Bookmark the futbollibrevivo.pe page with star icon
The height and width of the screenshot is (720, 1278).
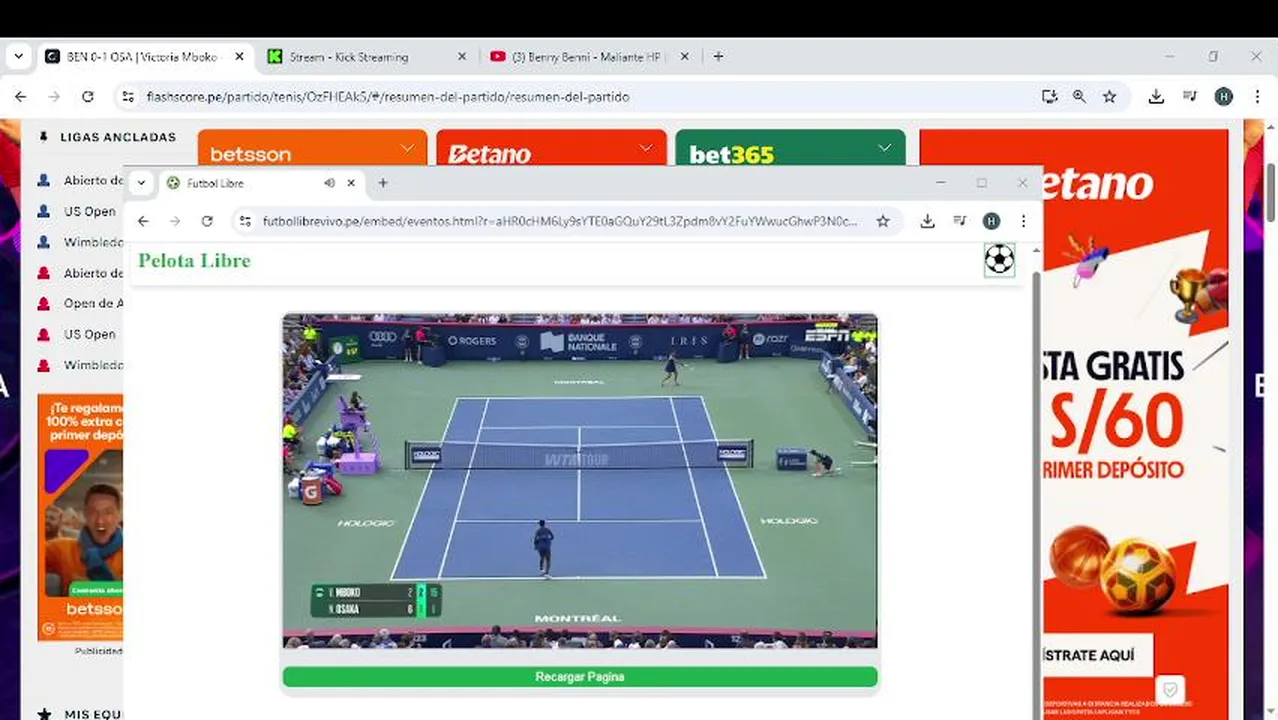(x=883, y=221)
